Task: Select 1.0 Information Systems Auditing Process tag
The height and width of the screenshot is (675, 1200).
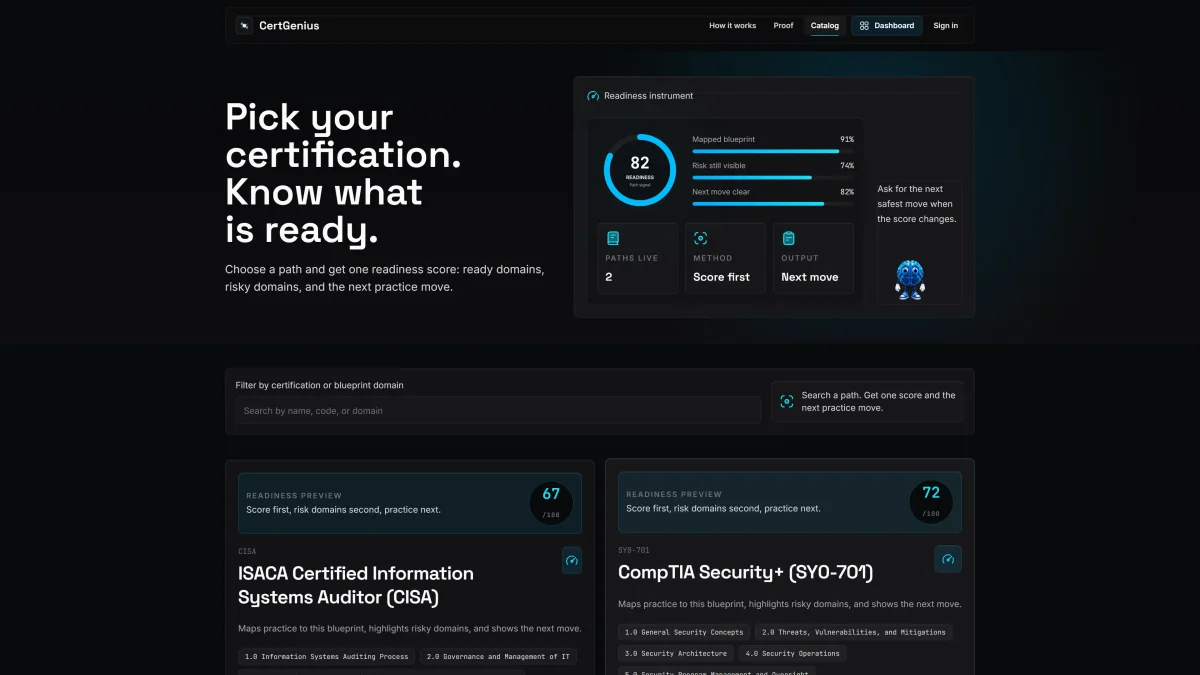Action: coord(327,657)
